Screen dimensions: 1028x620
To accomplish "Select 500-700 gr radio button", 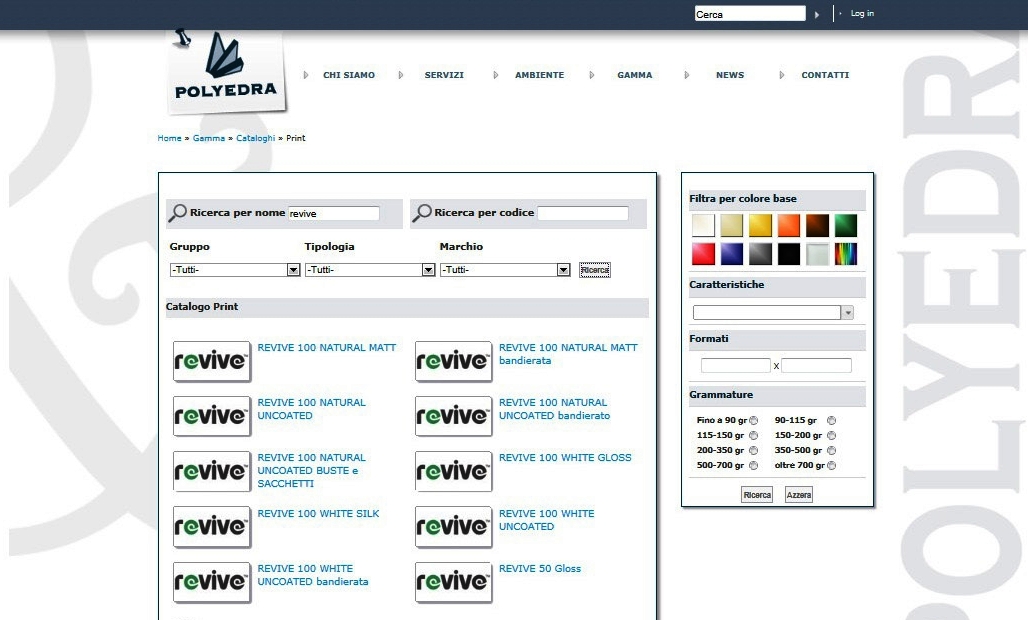I will (x=753, y=466).
